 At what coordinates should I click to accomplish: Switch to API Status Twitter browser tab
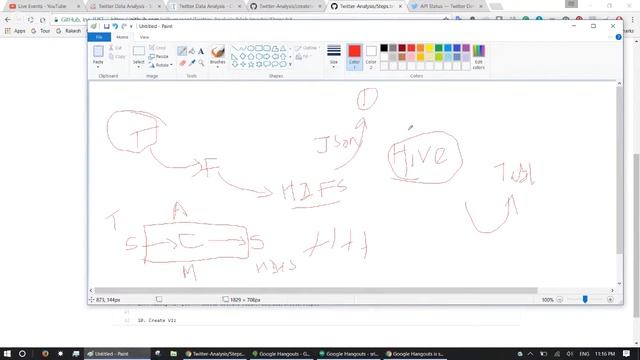447,6
